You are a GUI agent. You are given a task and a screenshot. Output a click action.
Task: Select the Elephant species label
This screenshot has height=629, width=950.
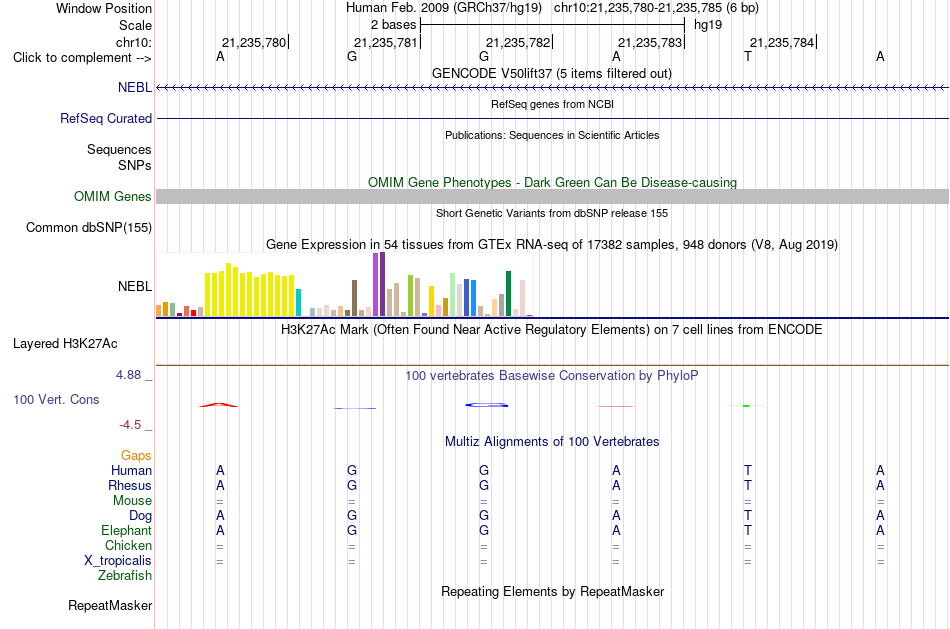126,530
